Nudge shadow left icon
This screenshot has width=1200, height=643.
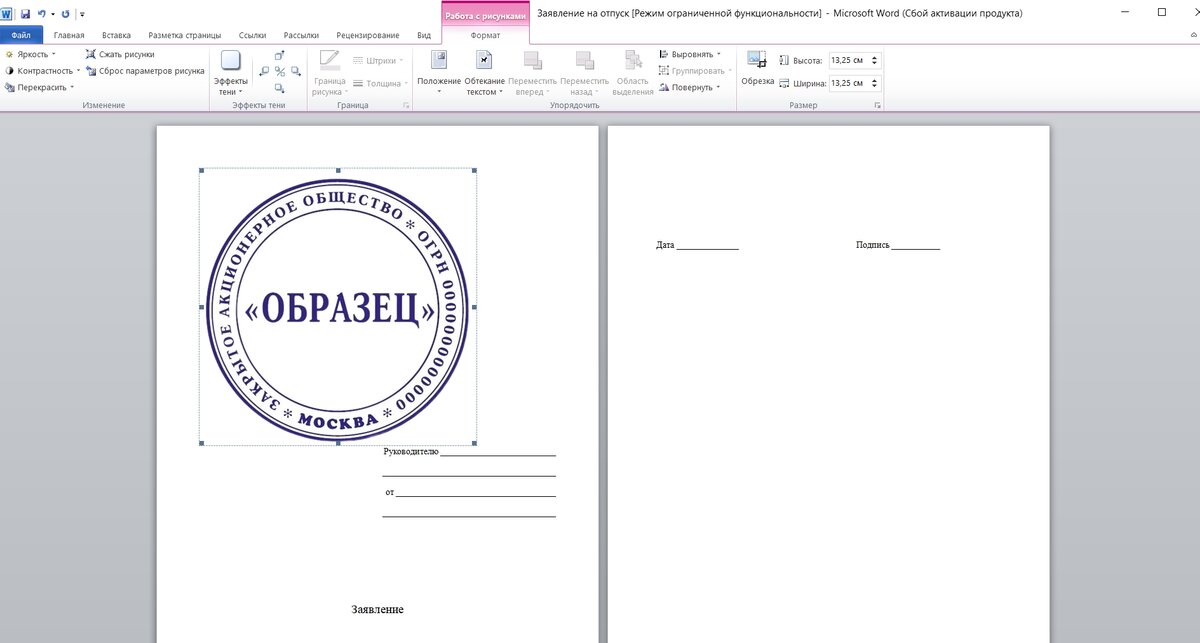(264, 71)
